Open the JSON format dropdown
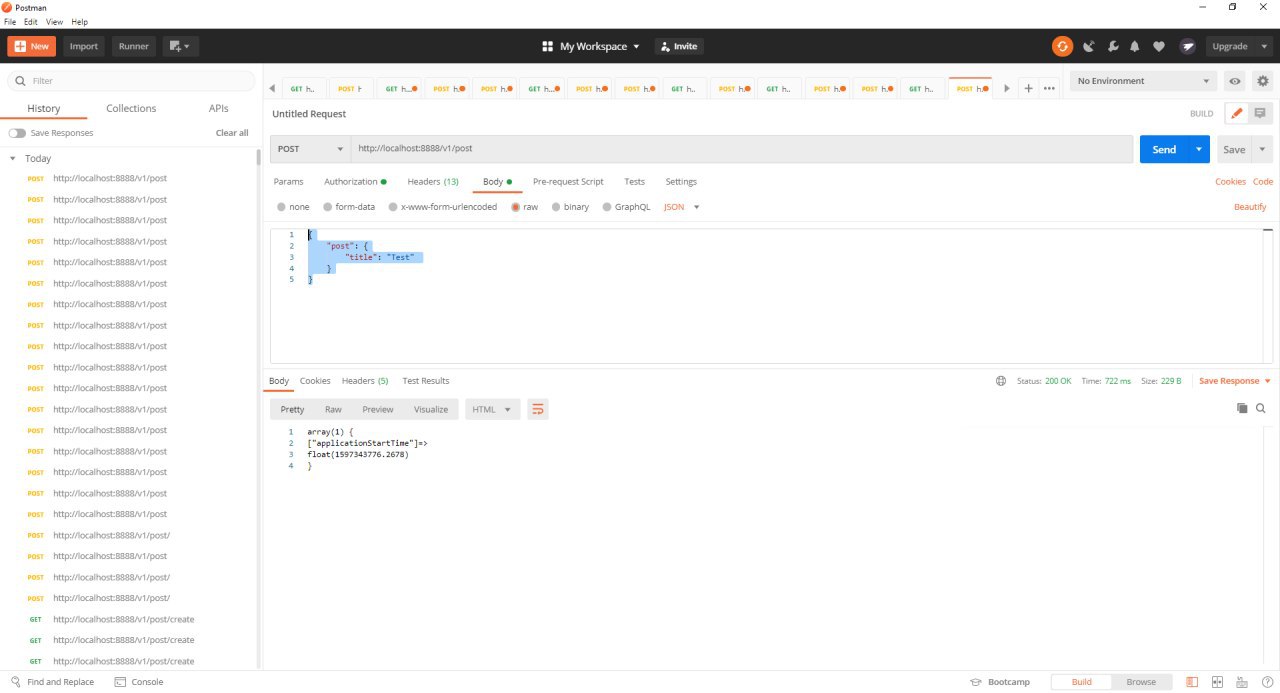This screenshot has height=693, width=1280. pyautogui.click(x=682, y=207)
